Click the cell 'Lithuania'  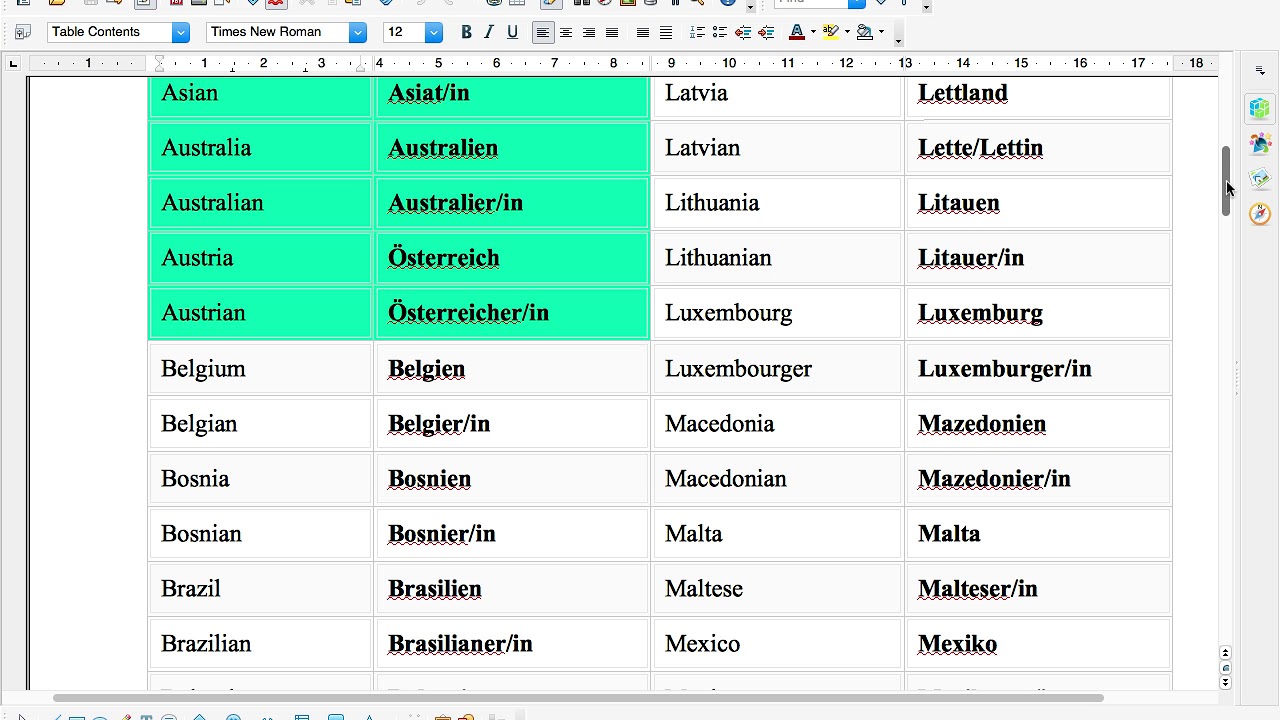click(777, 203)
